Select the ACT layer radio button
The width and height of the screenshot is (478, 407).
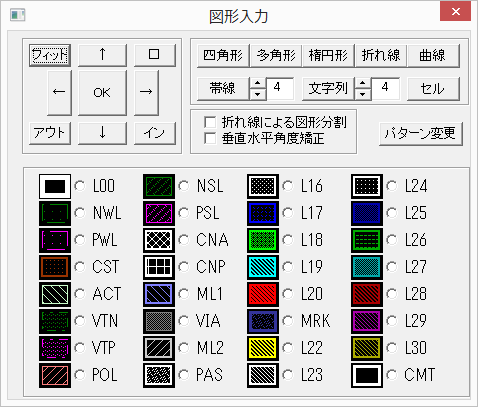tap(80, 294)
